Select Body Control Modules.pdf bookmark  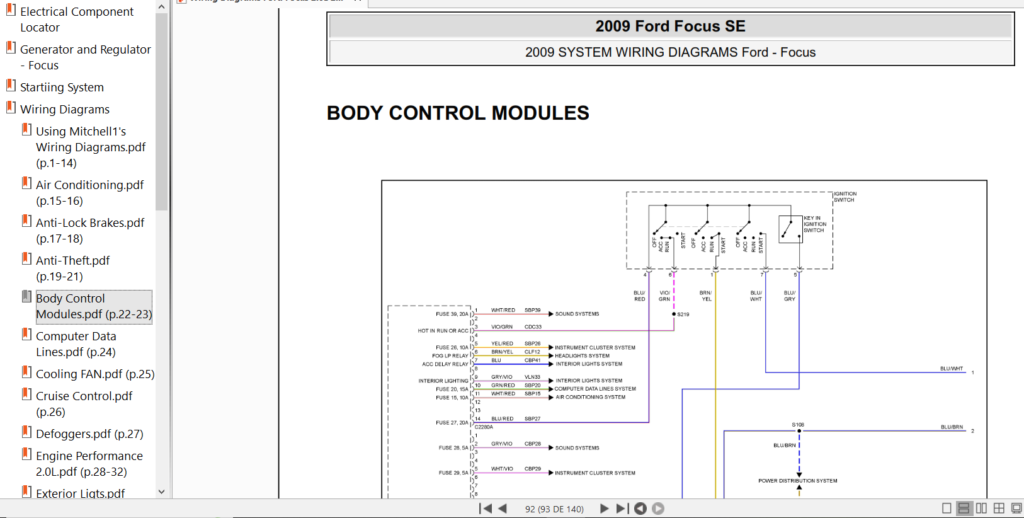pyautogui.click(x=93, y=306)
